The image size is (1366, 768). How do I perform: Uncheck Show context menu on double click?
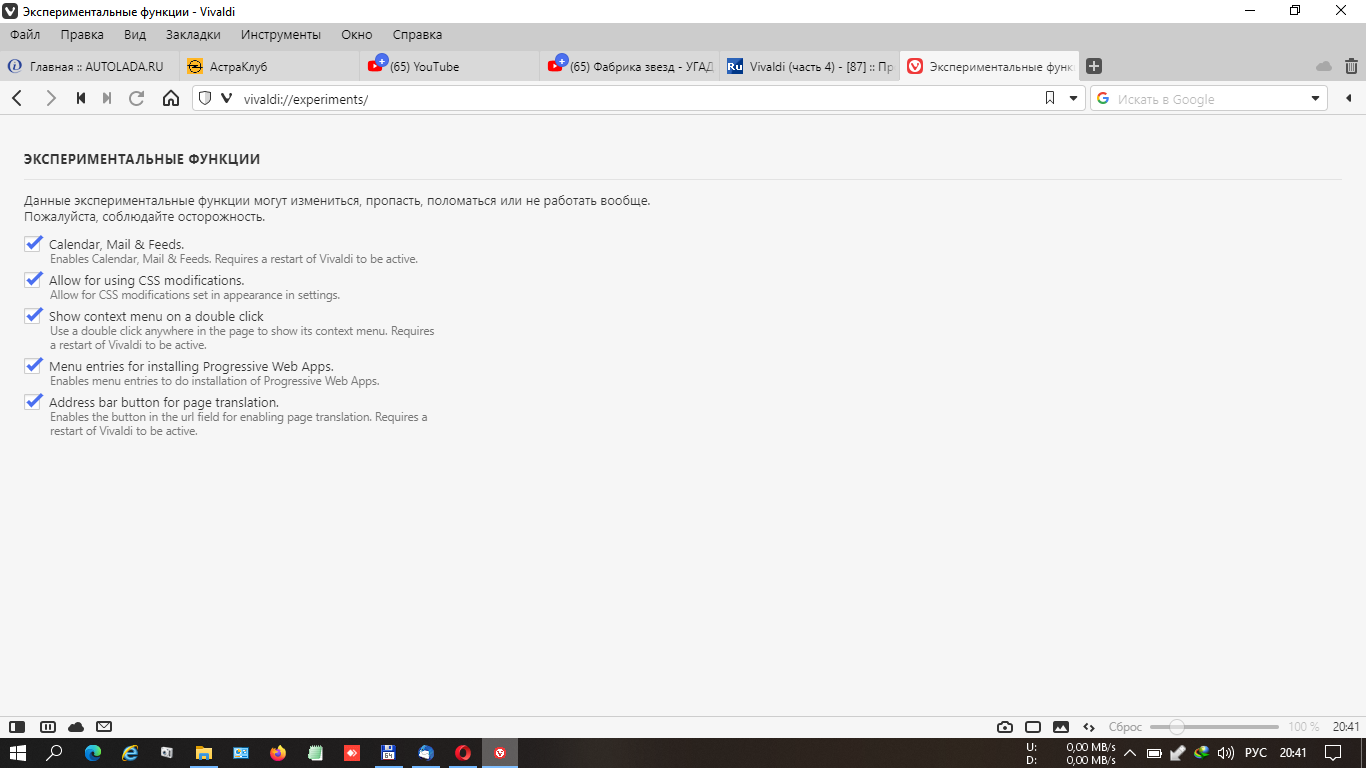34,316
